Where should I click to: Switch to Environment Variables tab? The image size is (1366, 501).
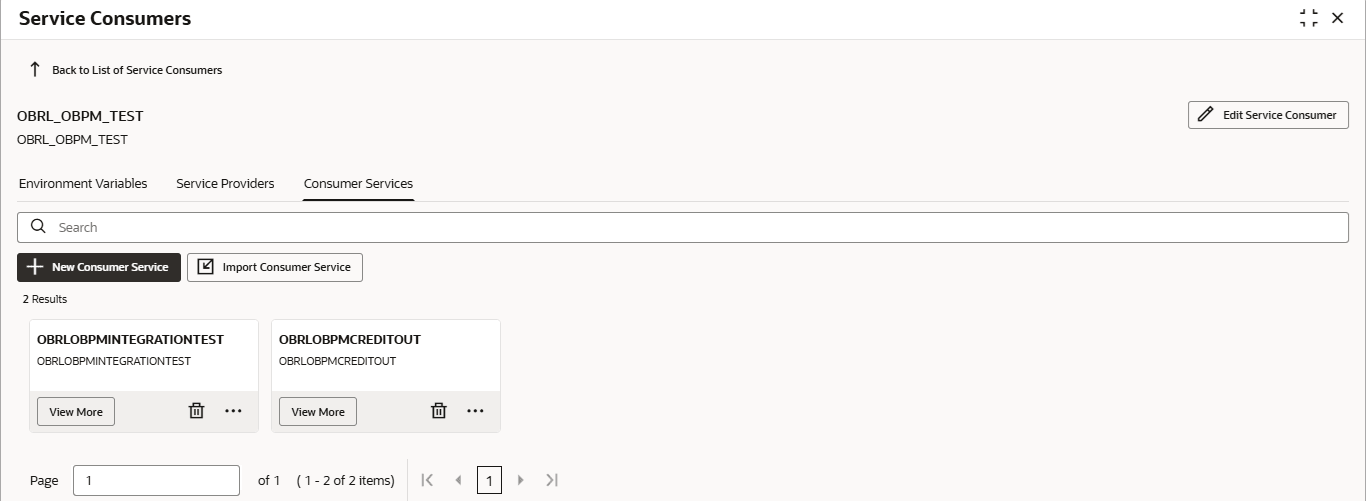coord(83,184)
